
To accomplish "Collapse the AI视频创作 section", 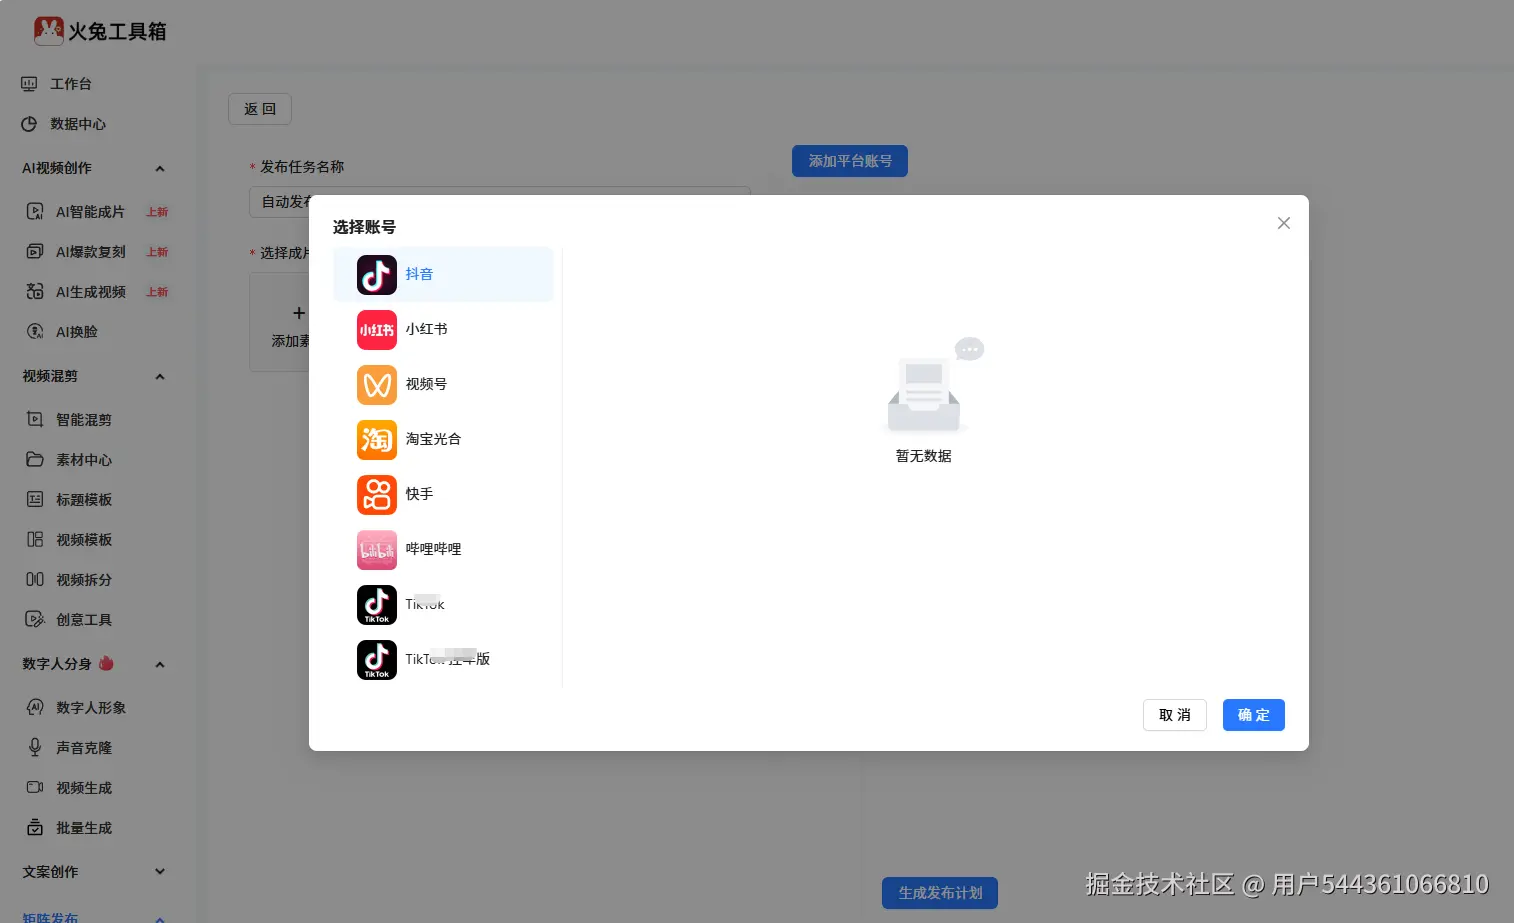I will tap(160, 169).
